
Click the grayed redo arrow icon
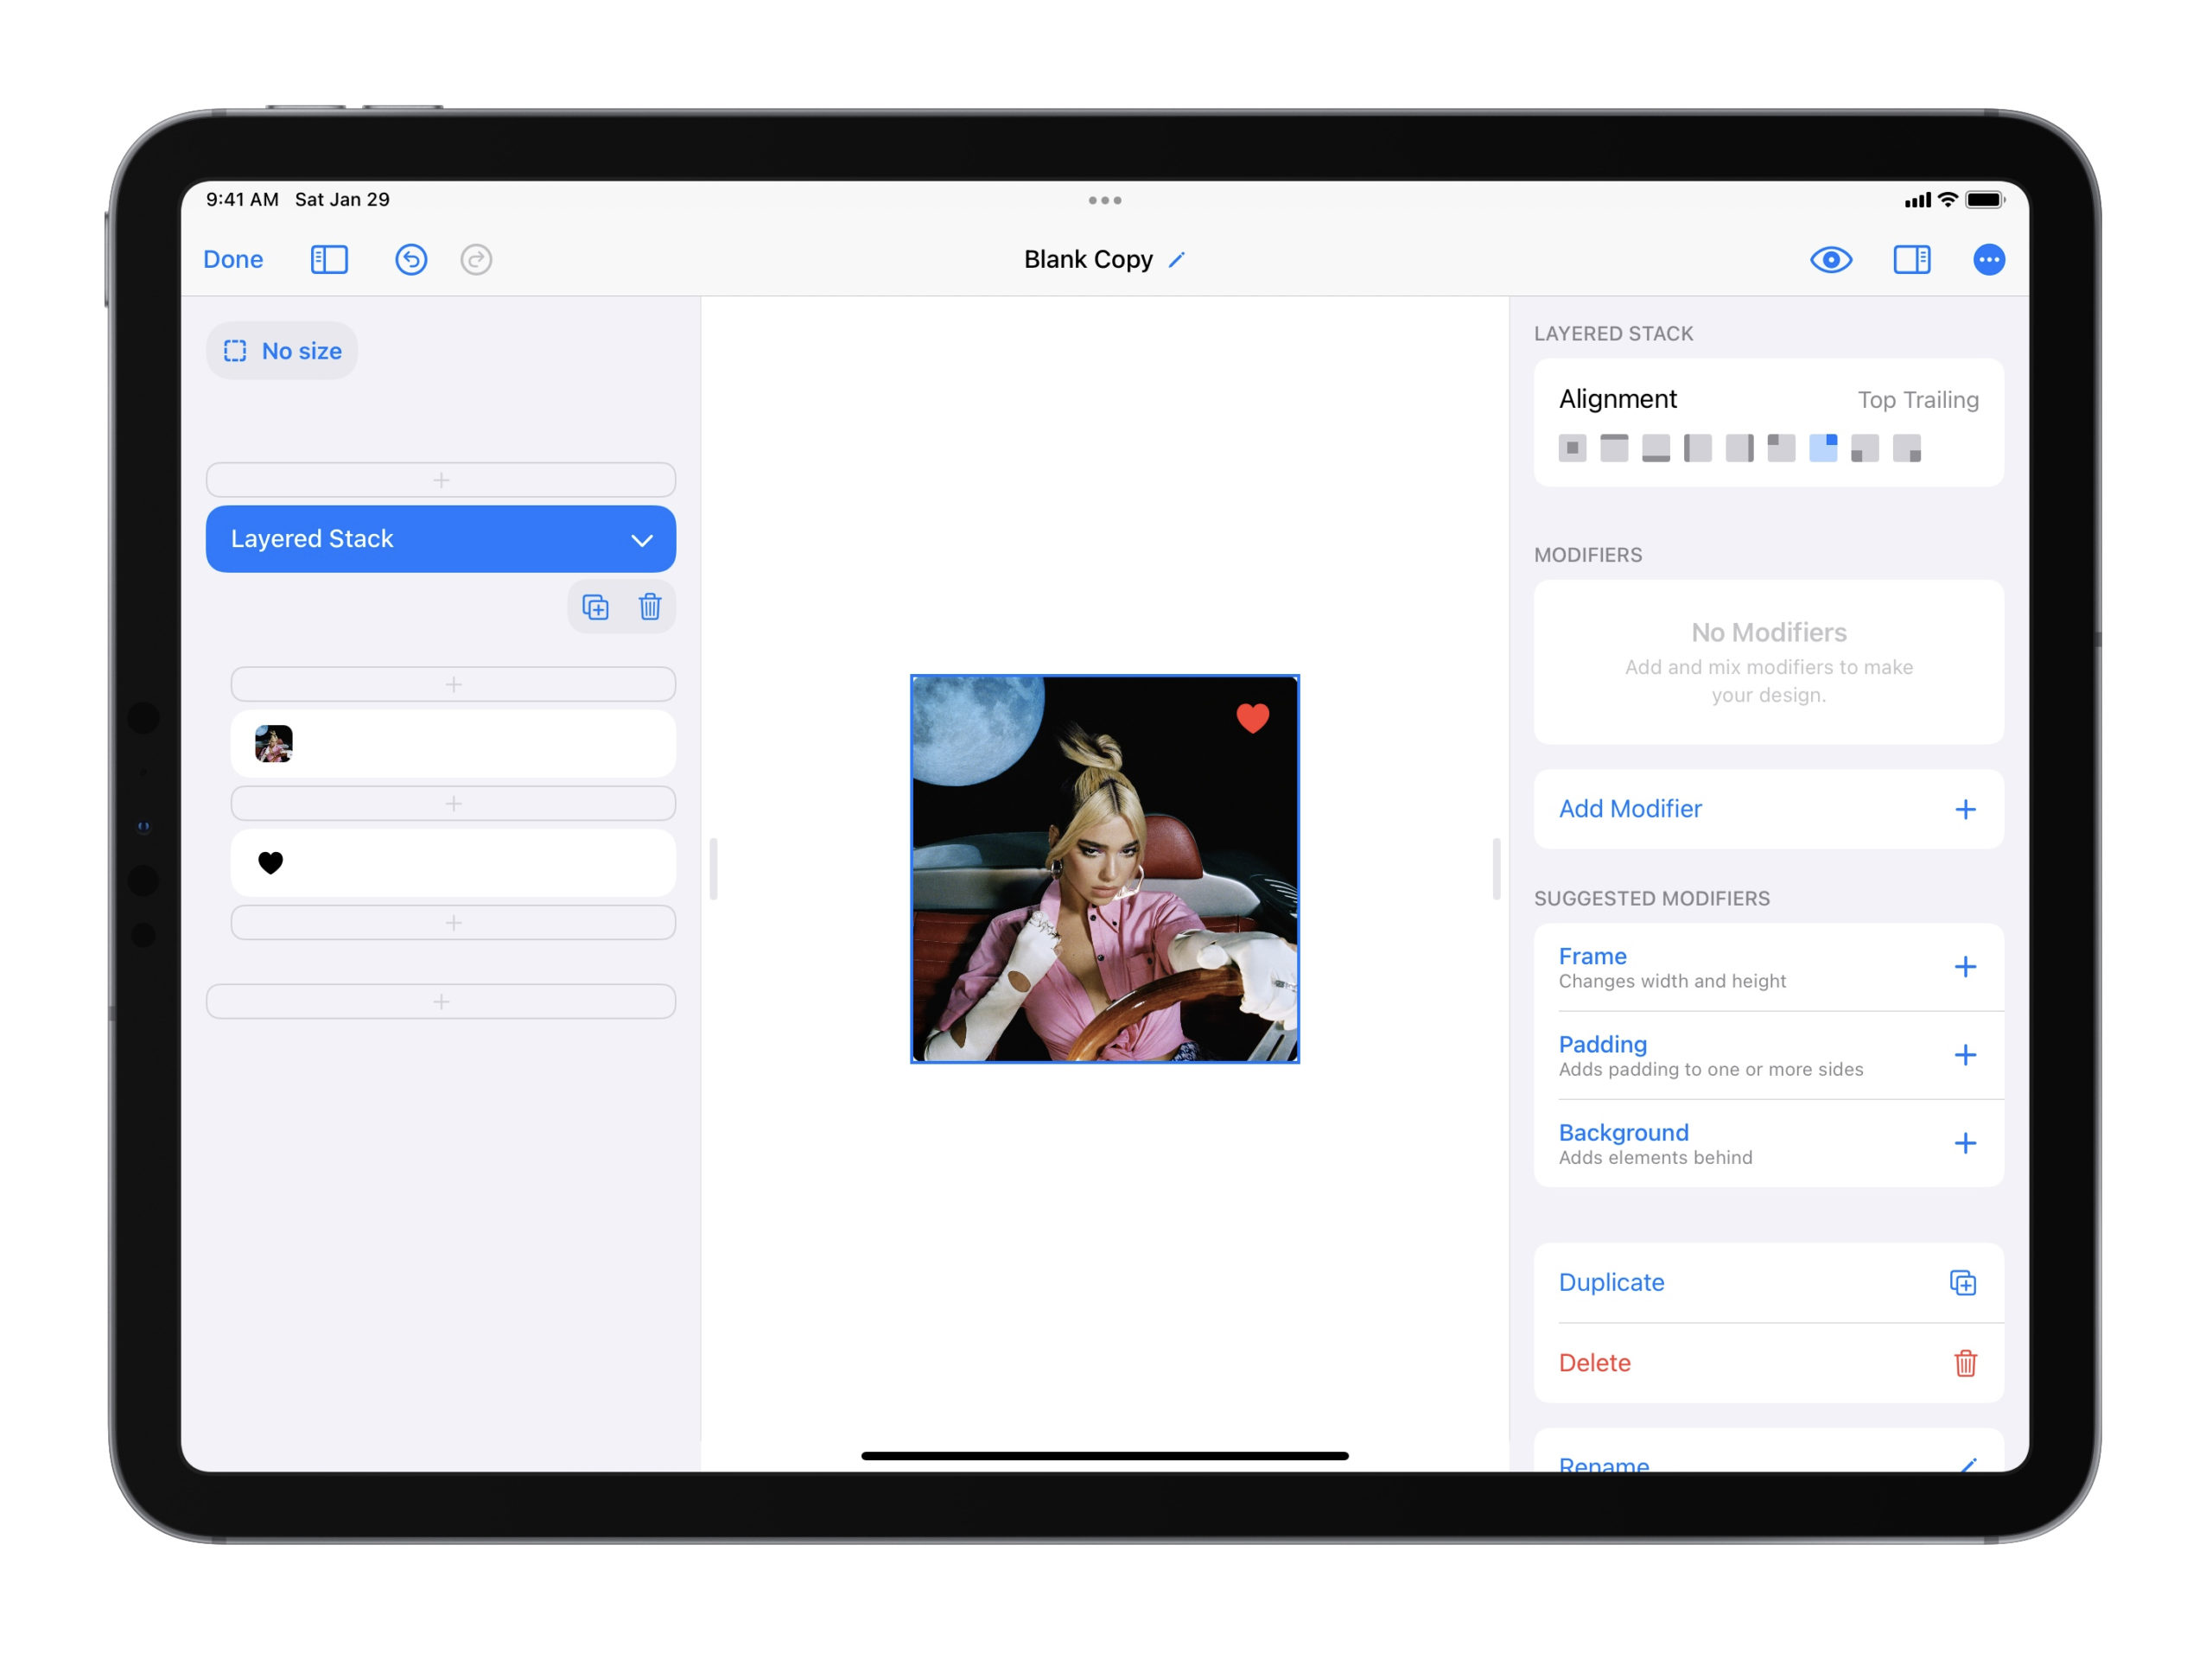476,260
